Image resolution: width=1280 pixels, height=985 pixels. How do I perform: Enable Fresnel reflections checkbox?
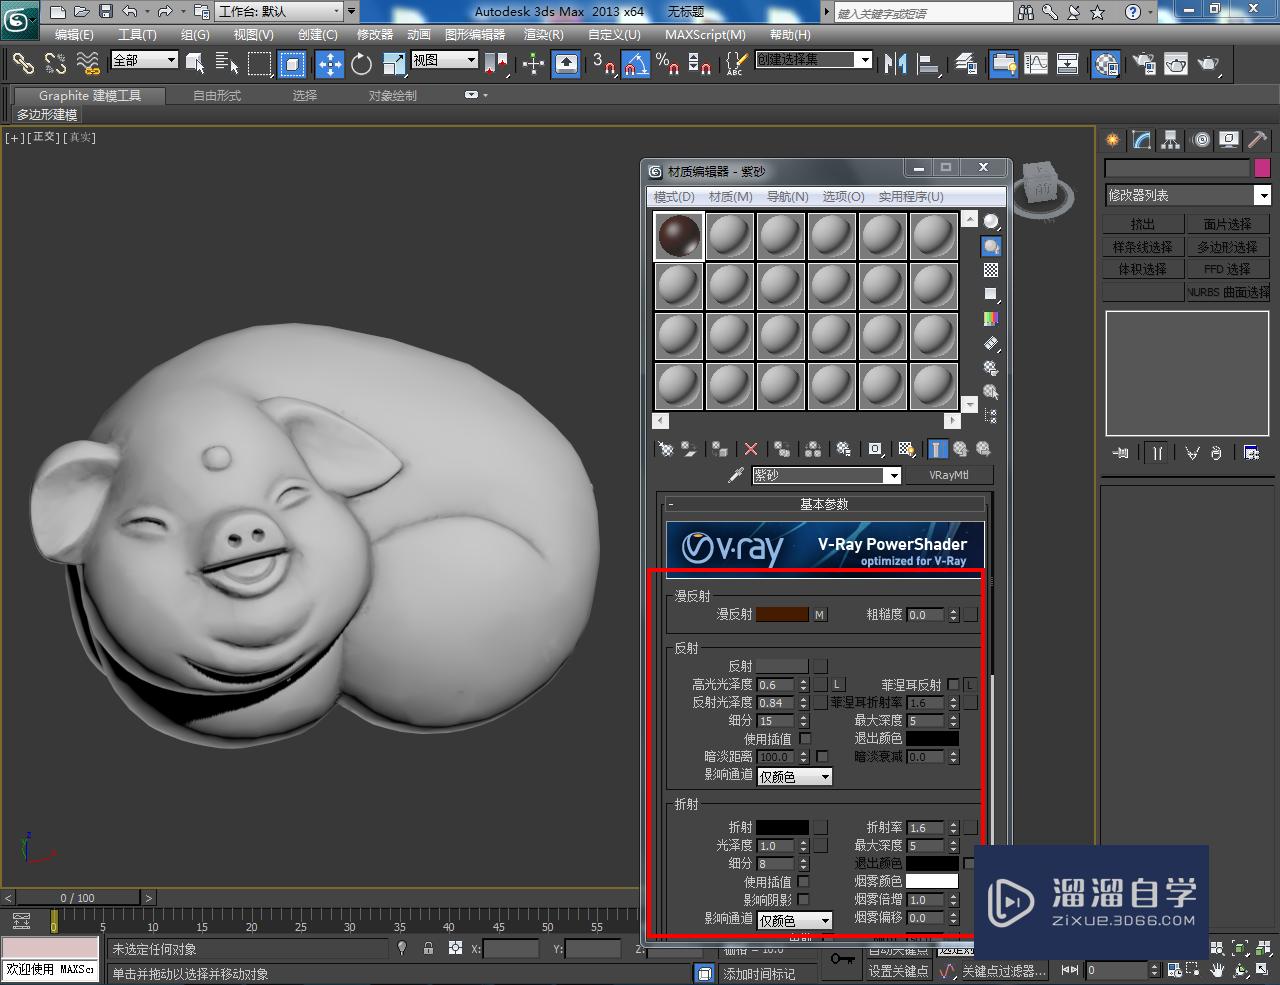coord(953,685)
